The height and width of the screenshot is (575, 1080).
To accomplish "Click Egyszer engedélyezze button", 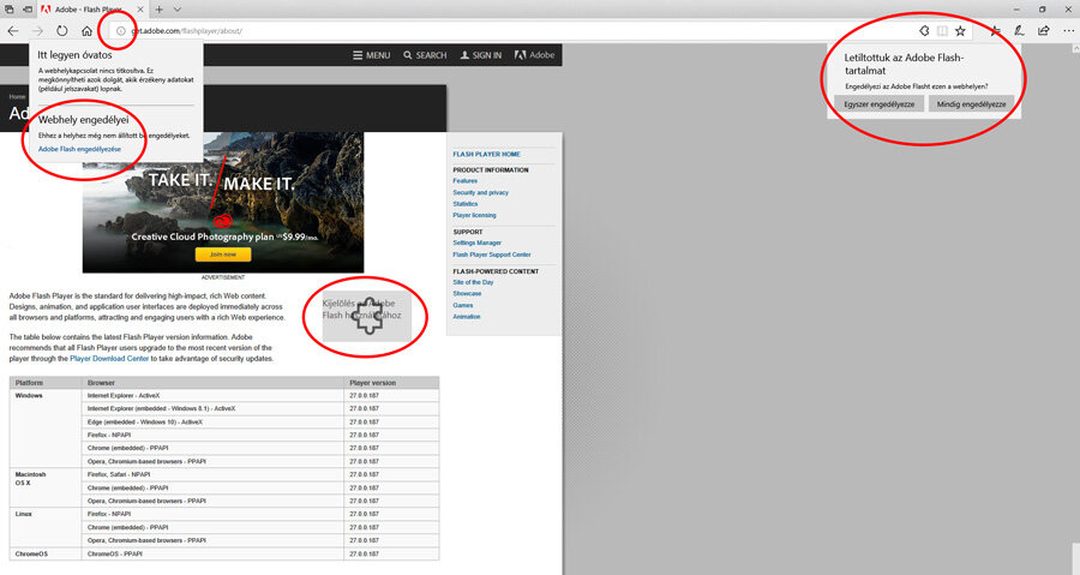I will (x=879, y=104).
